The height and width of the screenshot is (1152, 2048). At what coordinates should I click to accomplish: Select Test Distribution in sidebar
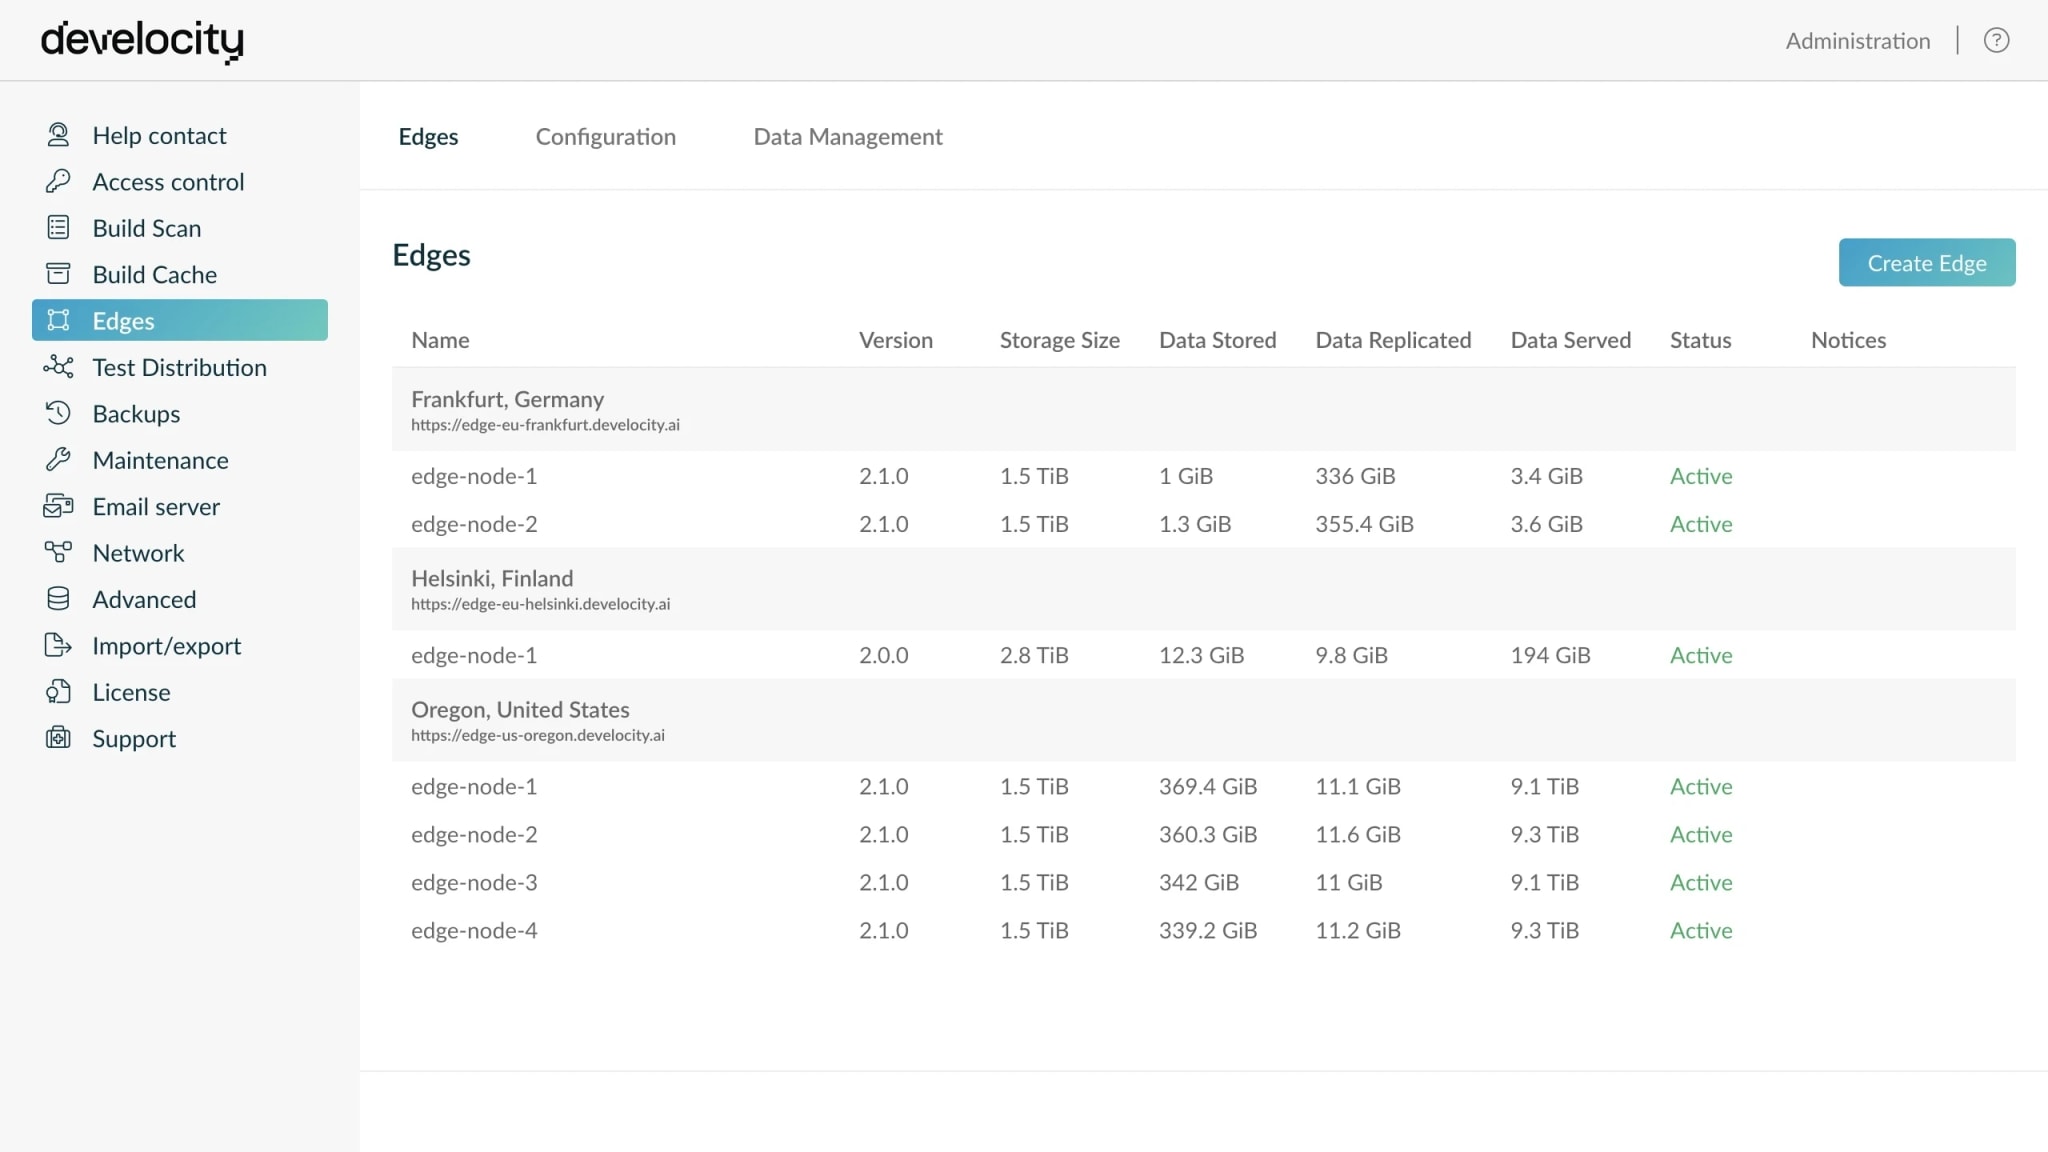[x=180, y=367]
